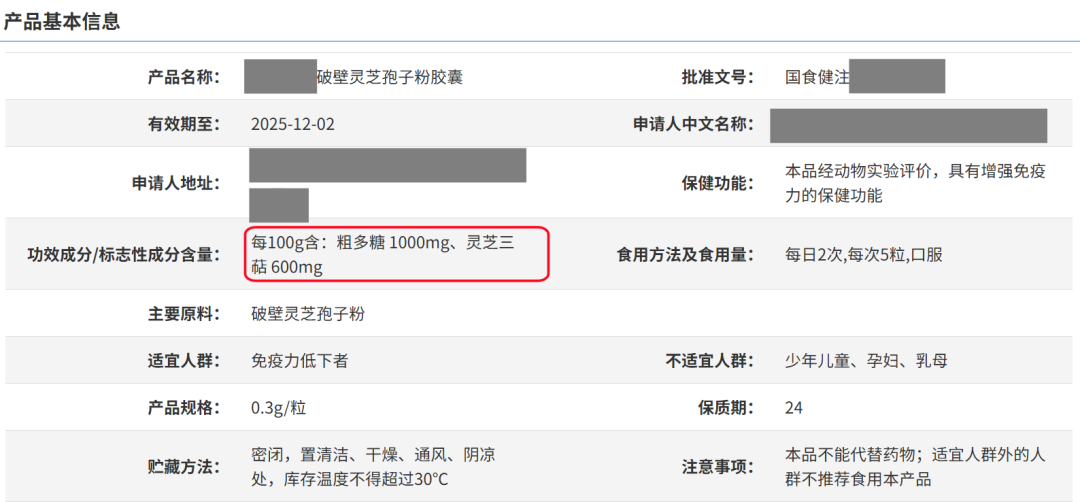Viewport: 1080px width, 502px height.
Task: Click product name 破壁灵芝孢子粉胶囊
Action: click(x=390, y=77)
